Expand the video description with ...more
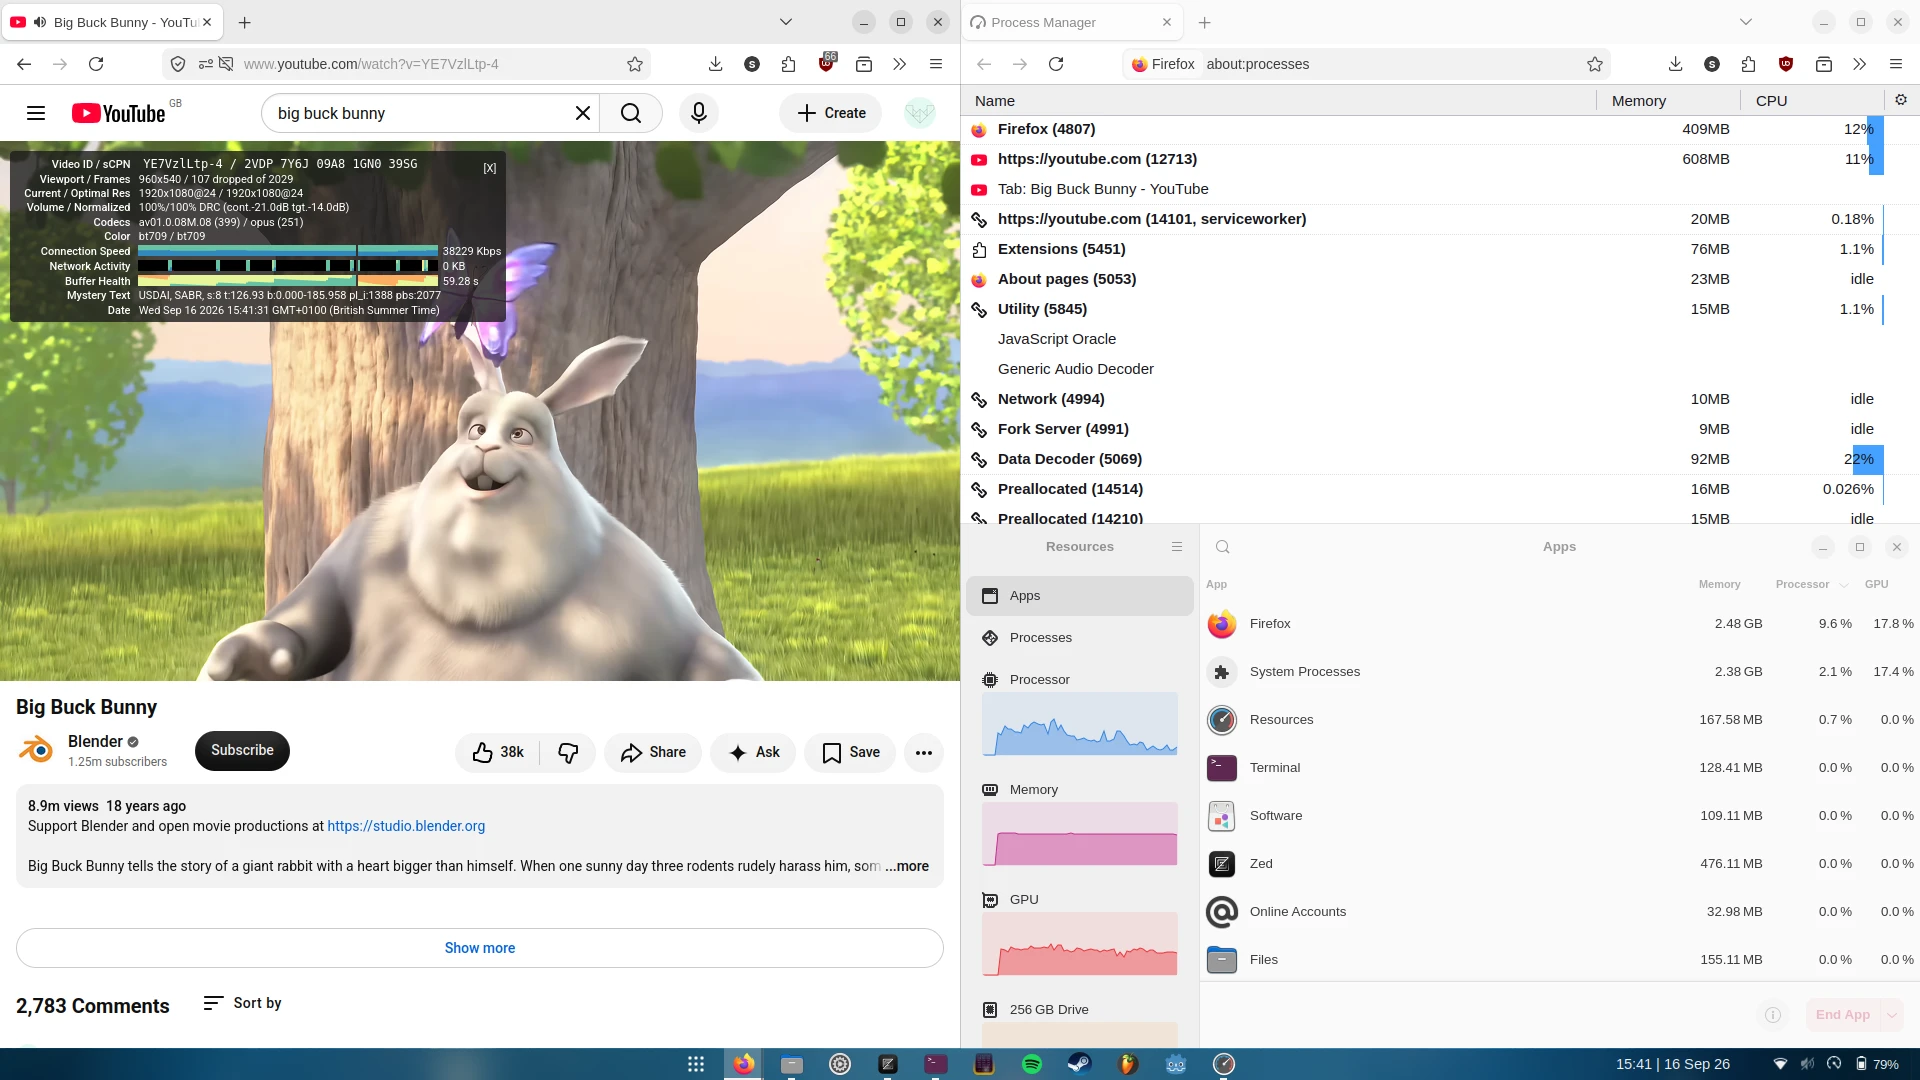This screenshot has width=1920, height=1080. [907, 866]
